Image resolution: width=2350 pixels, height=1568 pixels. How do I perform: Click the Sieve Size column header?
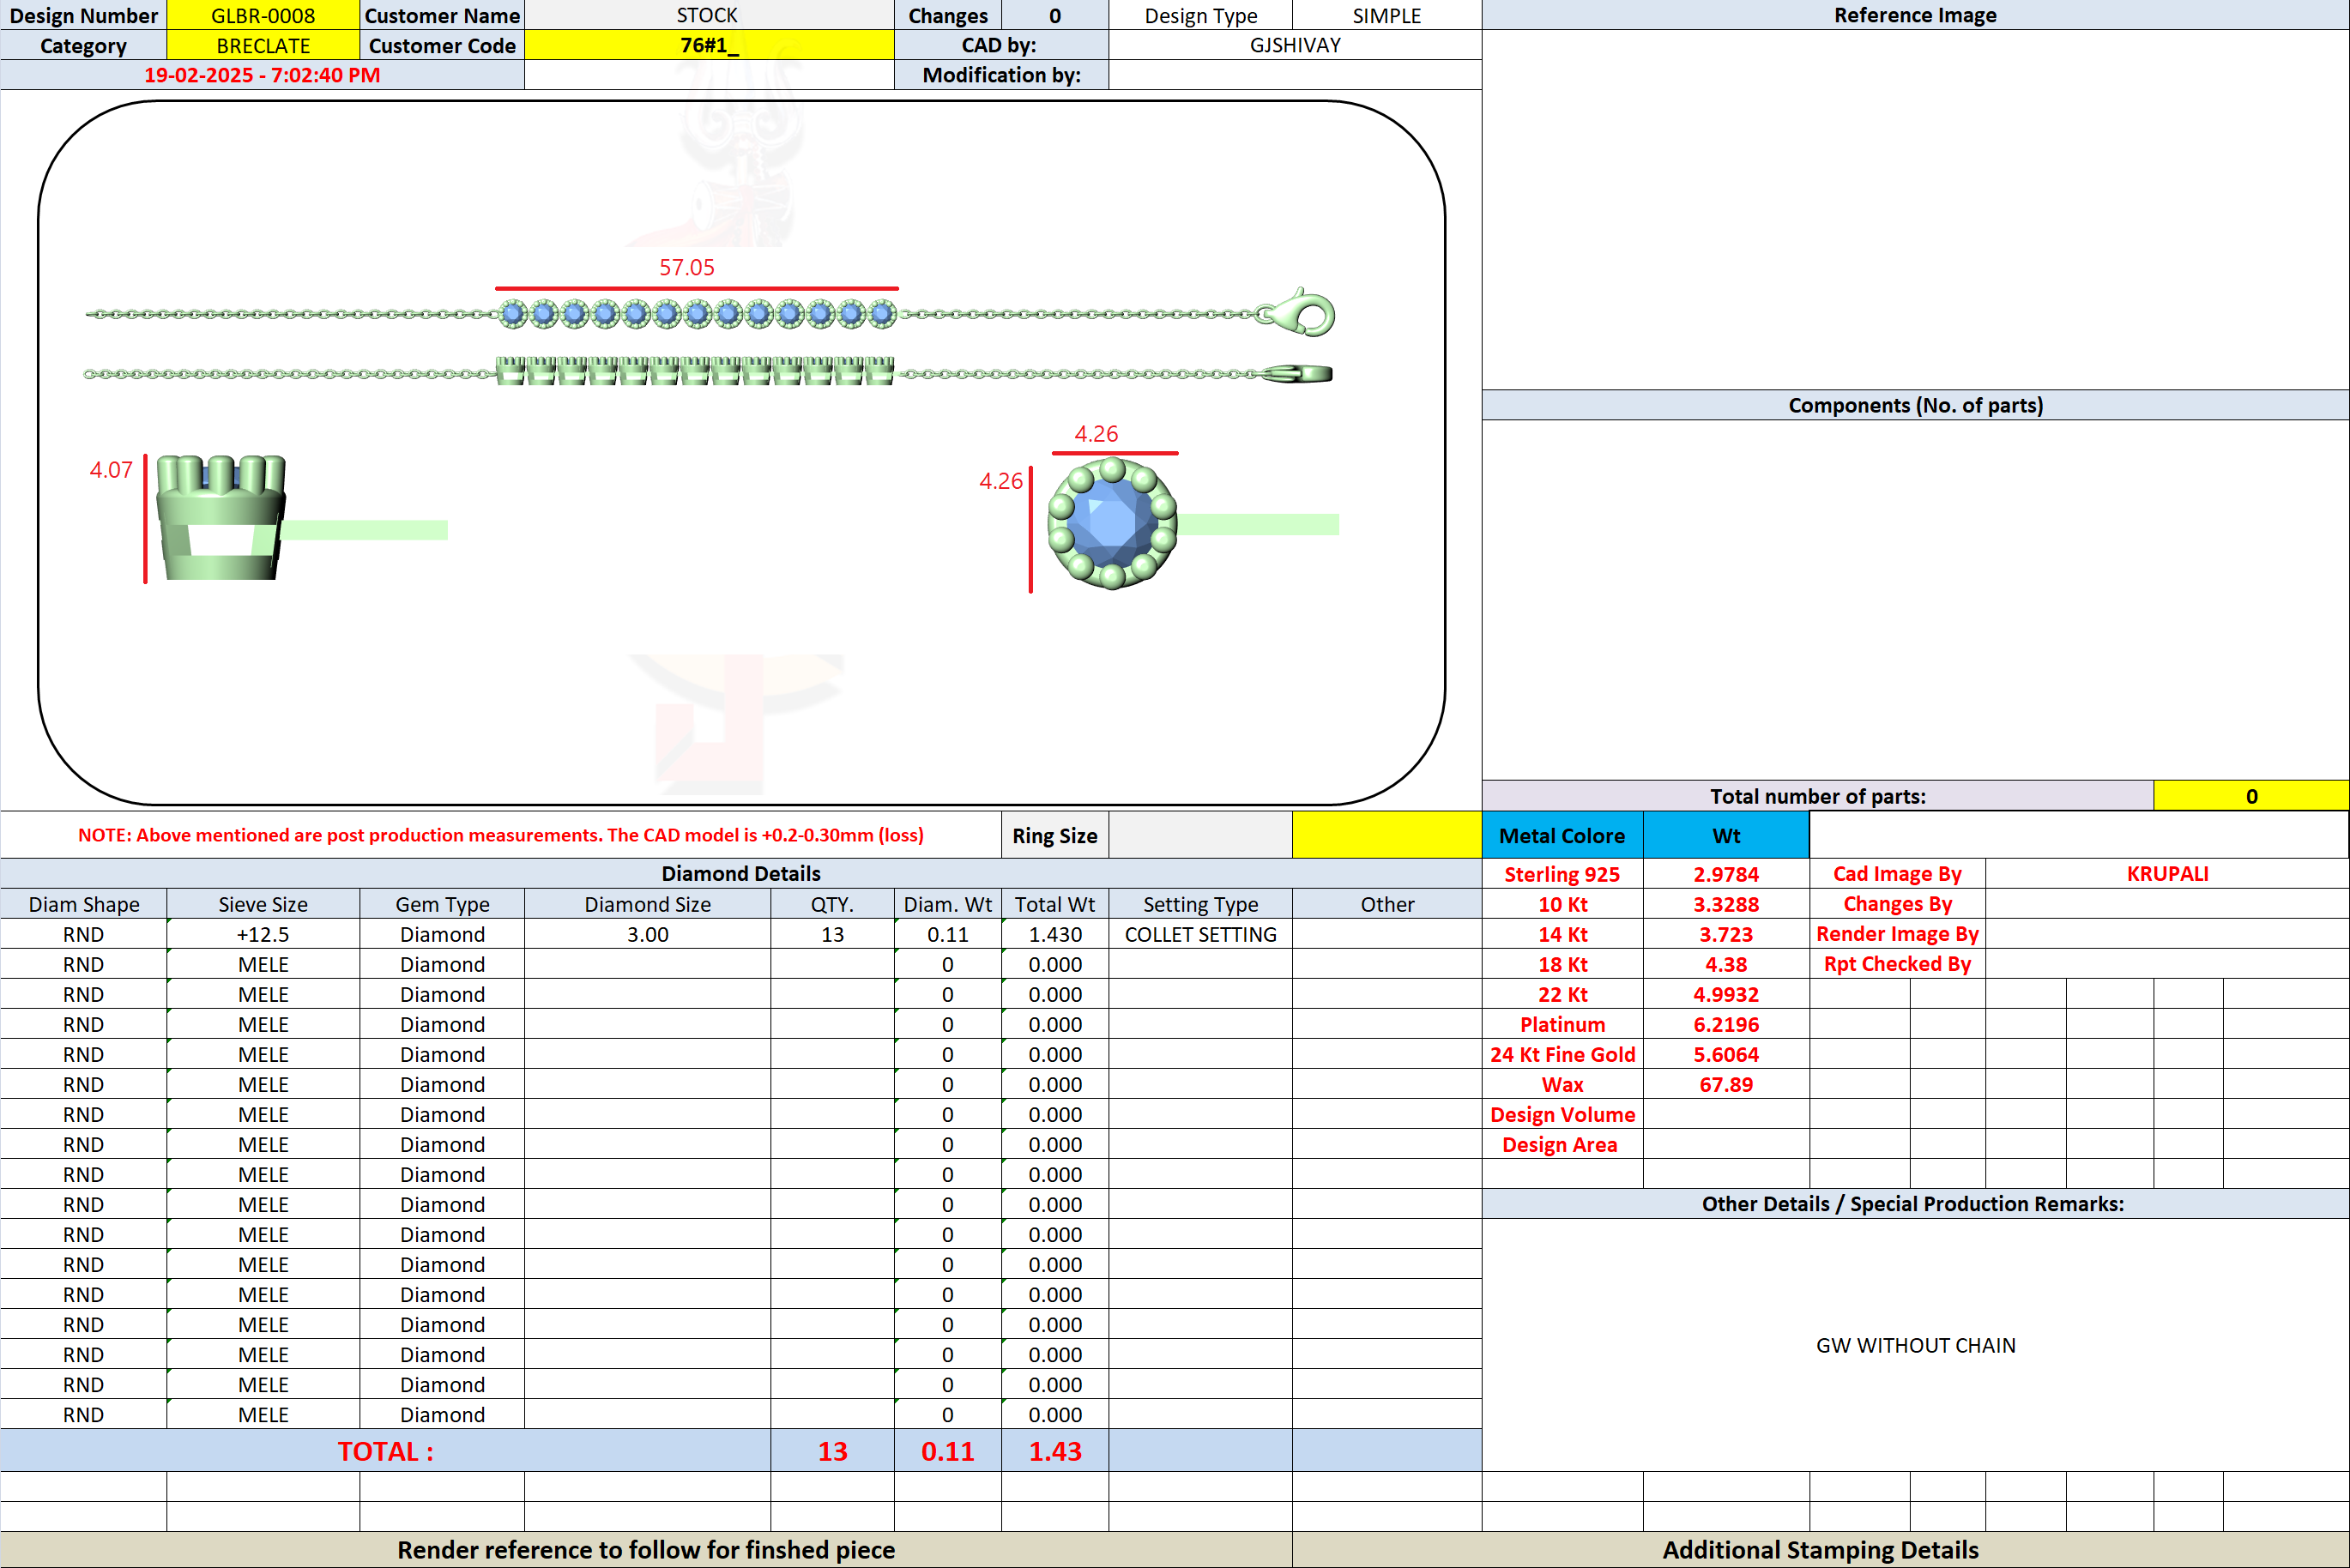(263, 904)
